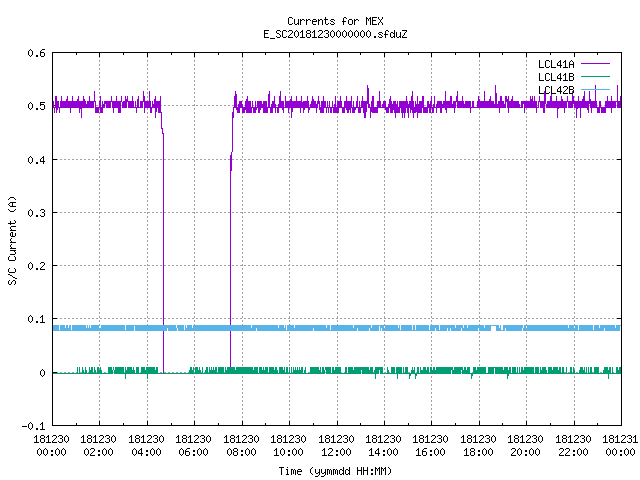Click the y-axis tick label '-0.1'
Viewport: 640px width, 480px height.
[x=33, y=426]
